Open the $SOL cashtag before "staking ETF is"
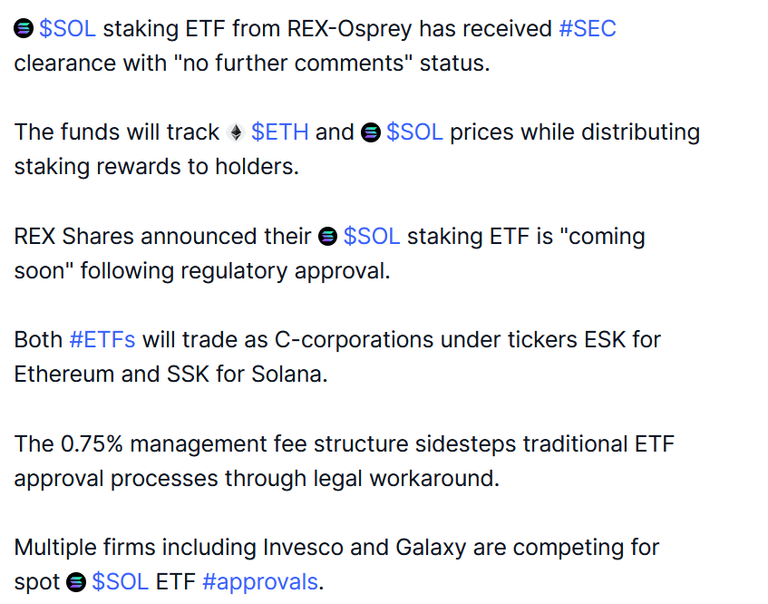 [372, 236]
